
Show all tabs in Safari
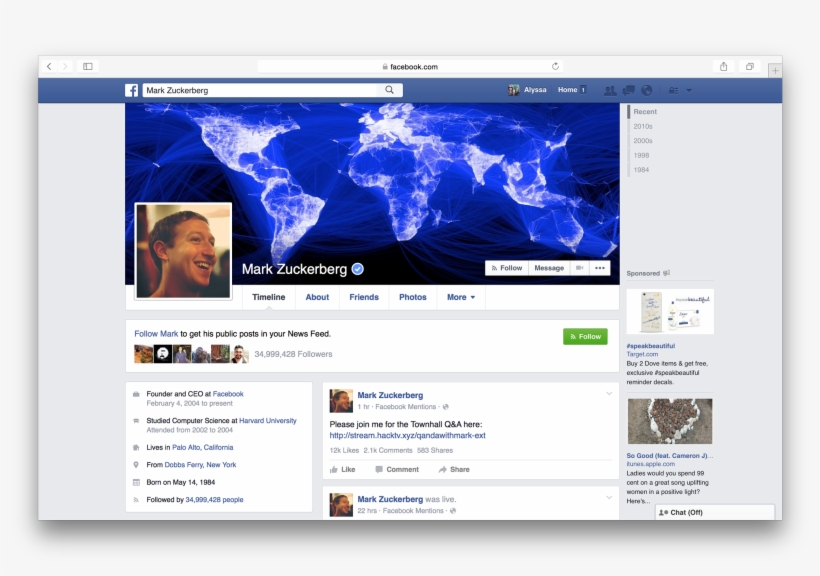[x=750, y=66]
